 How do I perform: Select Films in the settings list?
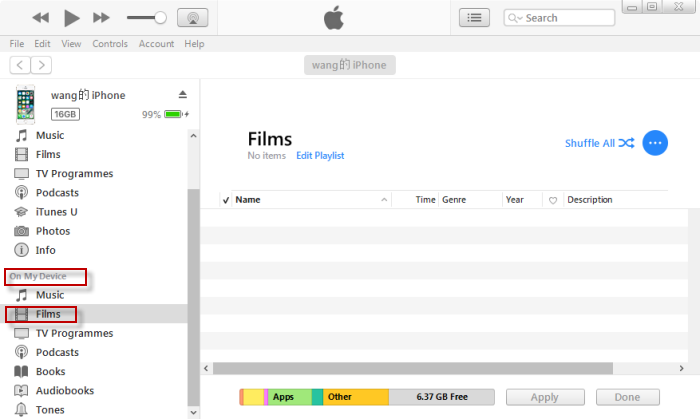[48, 154]
